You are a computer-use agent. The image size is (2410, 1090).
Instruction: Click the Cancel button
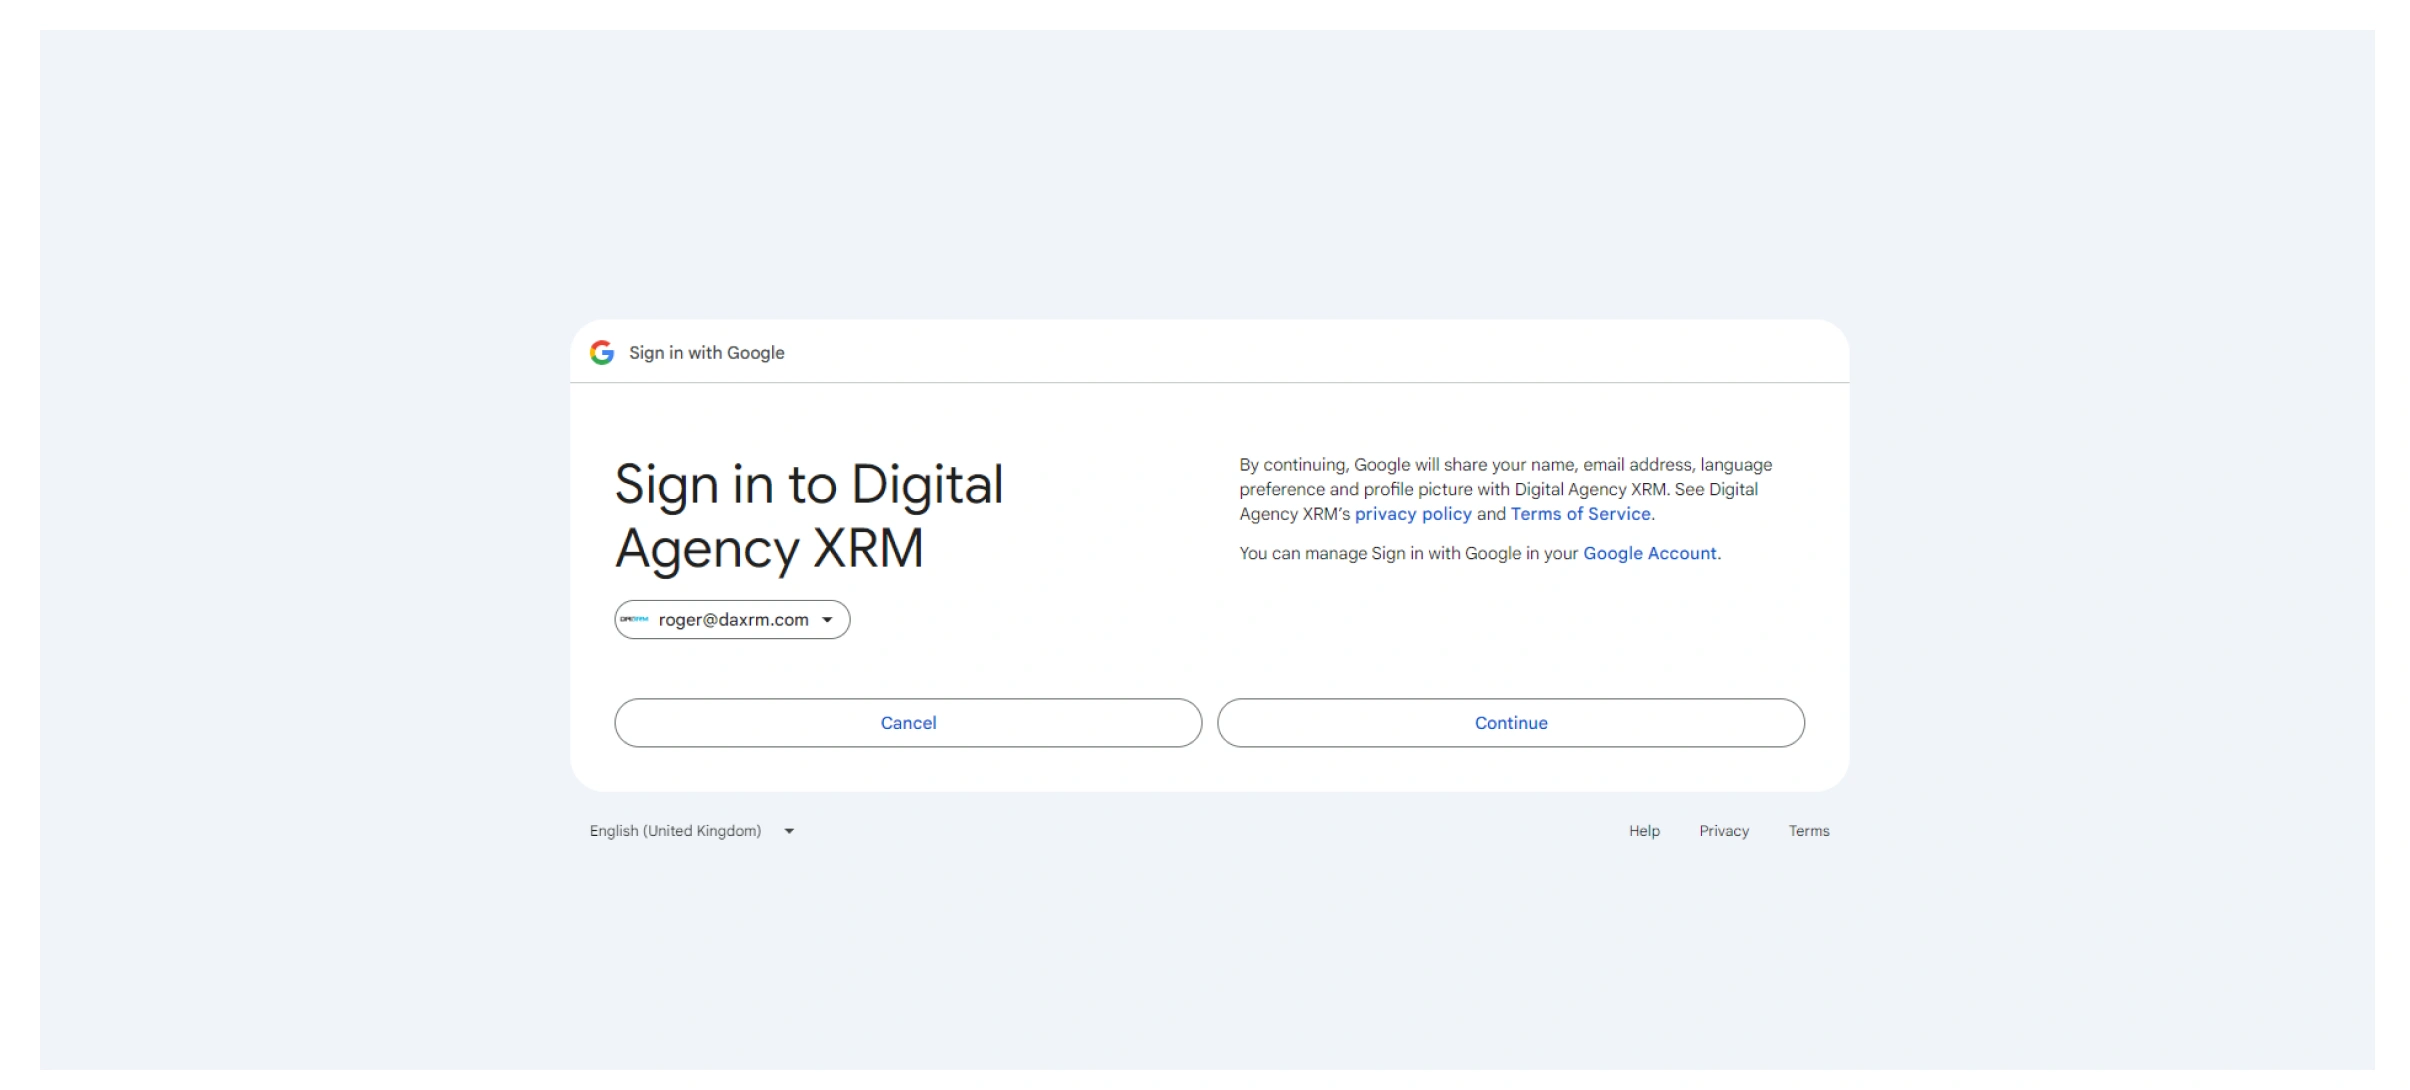pos(908,723)
